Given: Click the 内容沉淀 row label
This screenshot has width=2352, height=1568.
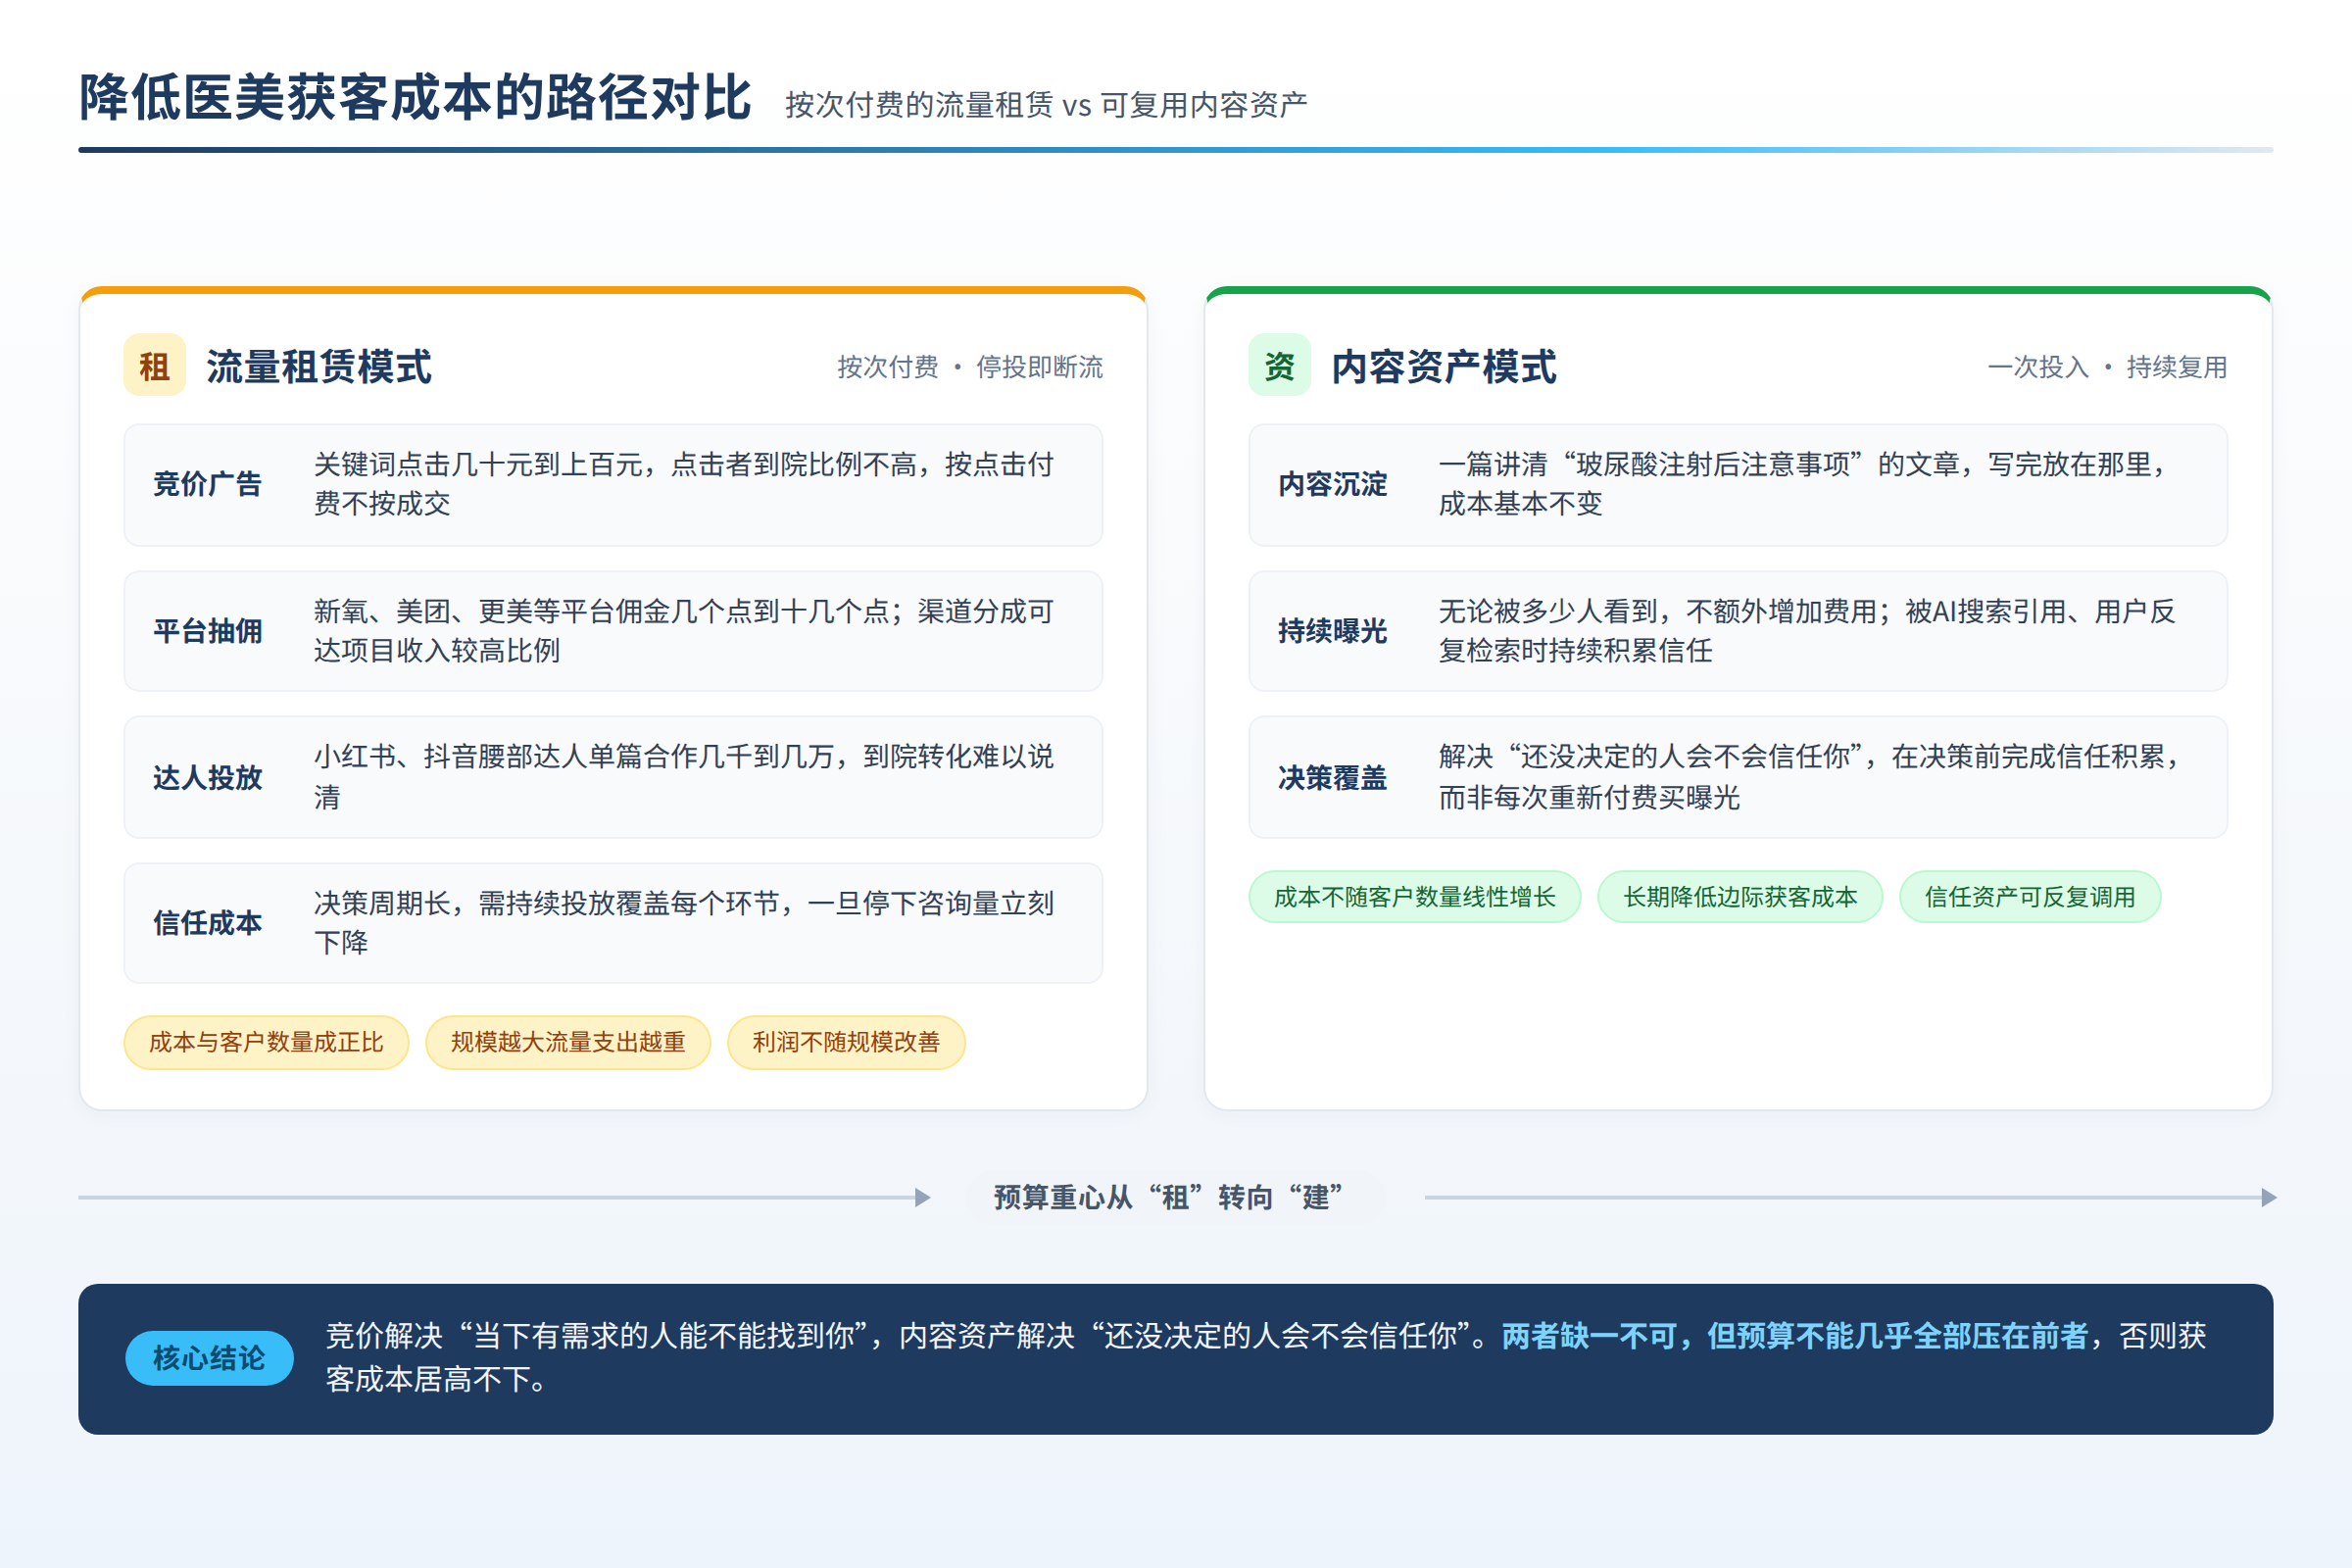Looking at the screenshot, I should coord(1332,484).
